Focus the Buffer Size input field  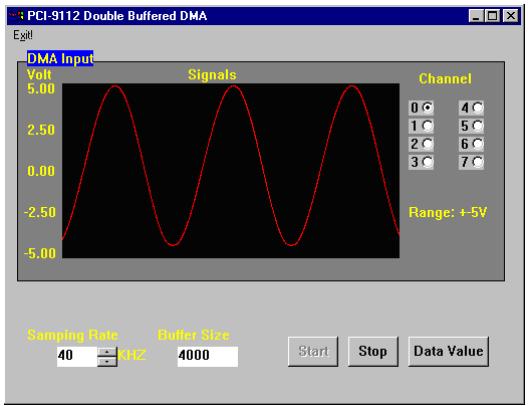tap(208, 357)
